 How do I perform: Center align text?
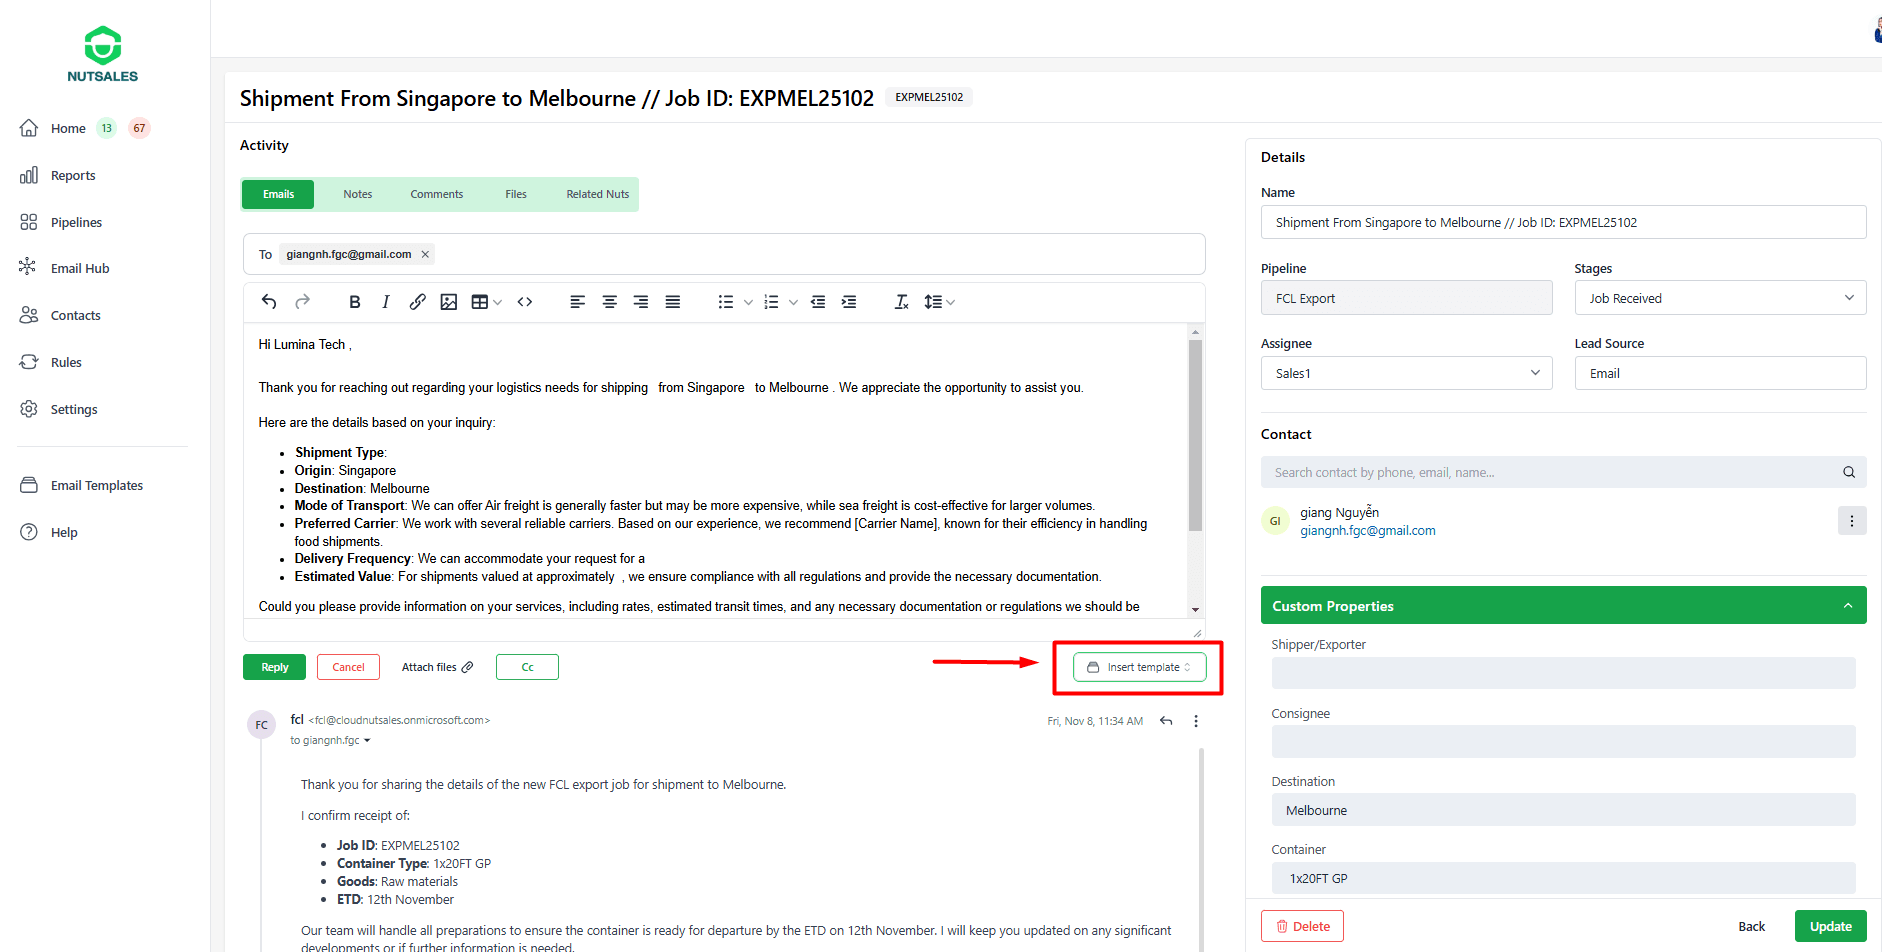pos(609,301)
